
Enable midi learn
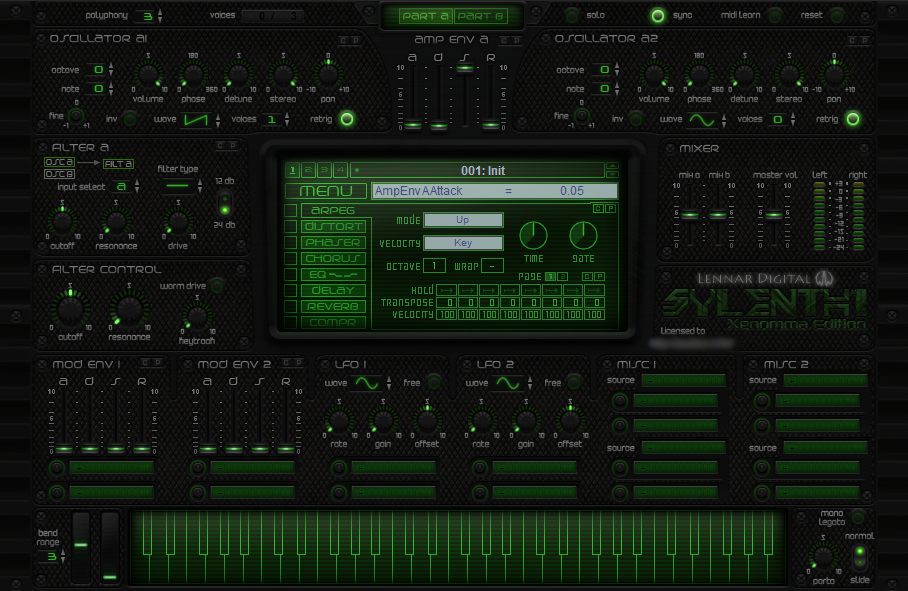pyautogui.click(x=775, y=16)
